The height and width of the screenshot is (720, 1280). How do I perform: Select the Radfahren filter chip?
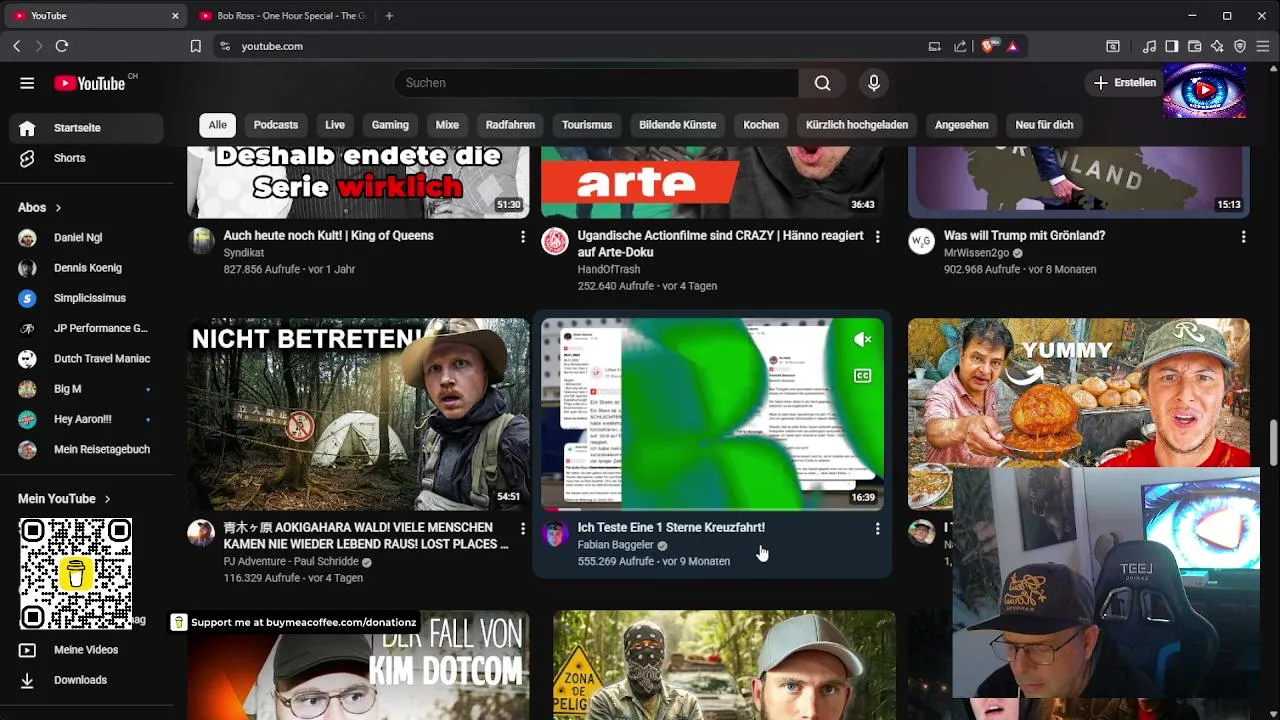pyautogui.click(x=510, y=125)
